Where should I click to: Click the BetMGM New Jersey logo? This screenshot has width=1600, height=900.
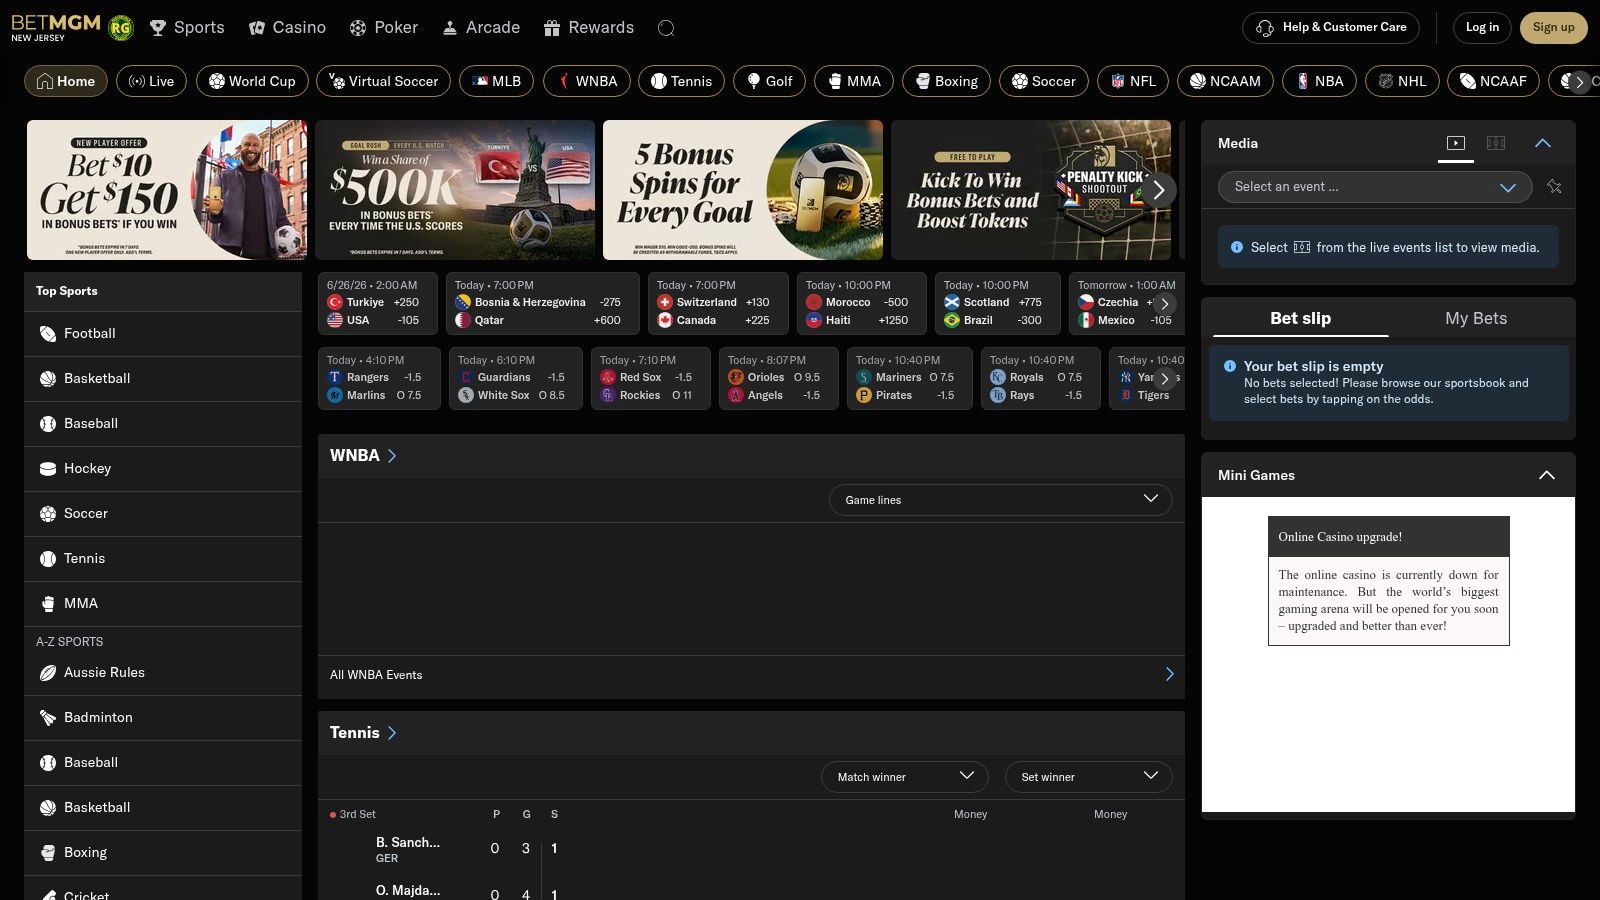(56, 27)
